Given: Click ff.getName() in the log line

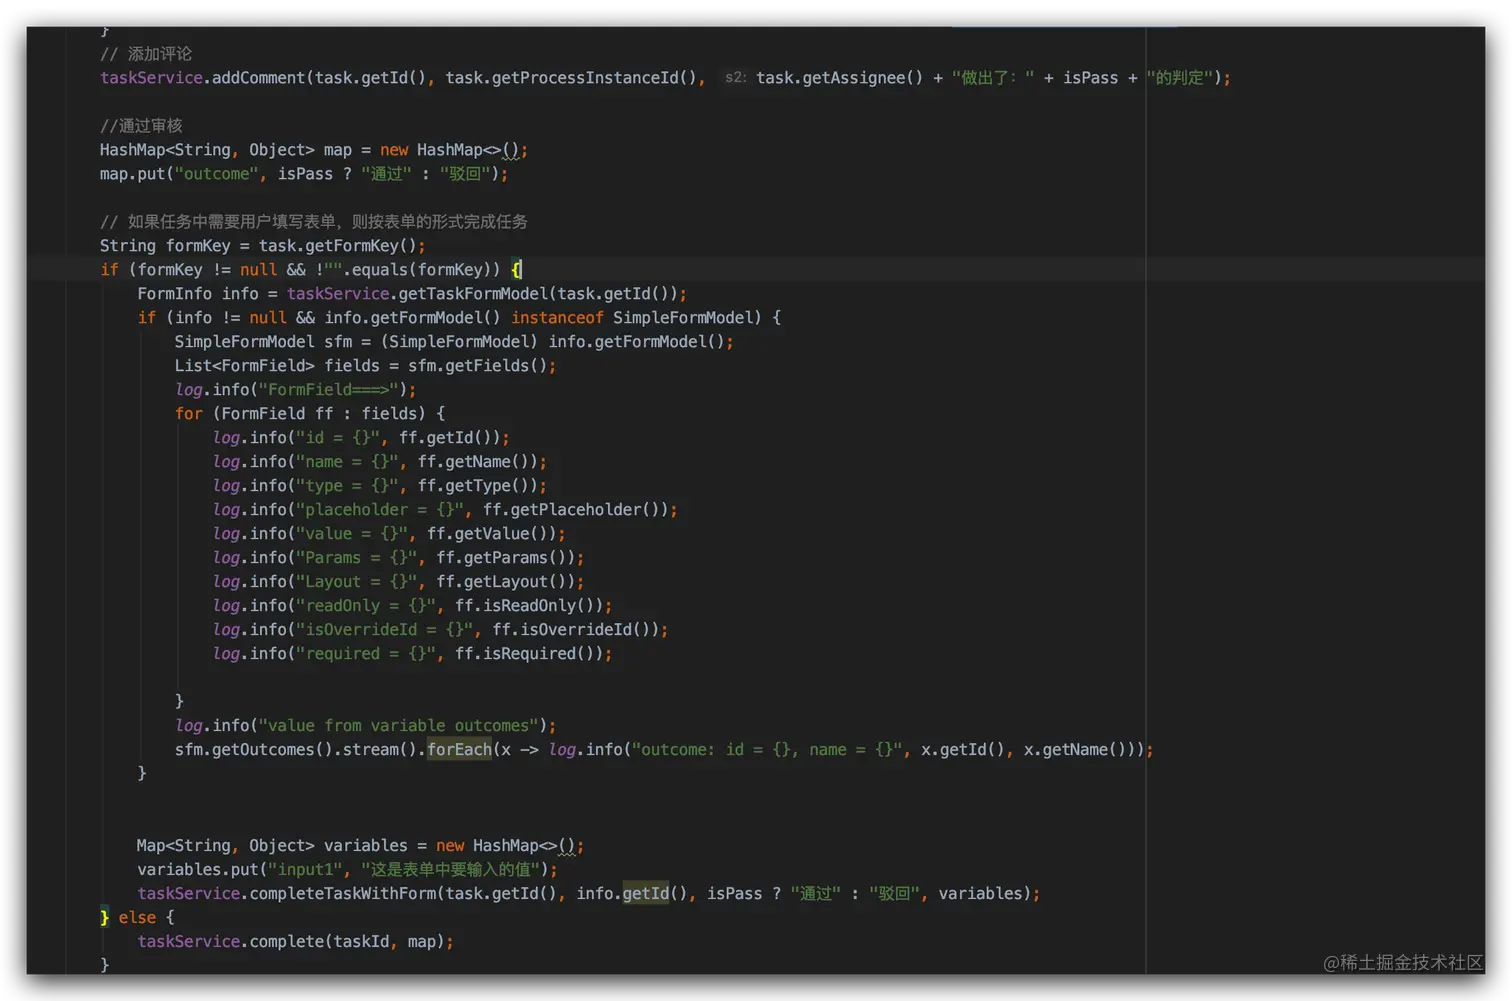Looking at the screenshot, I should [477, 462].
